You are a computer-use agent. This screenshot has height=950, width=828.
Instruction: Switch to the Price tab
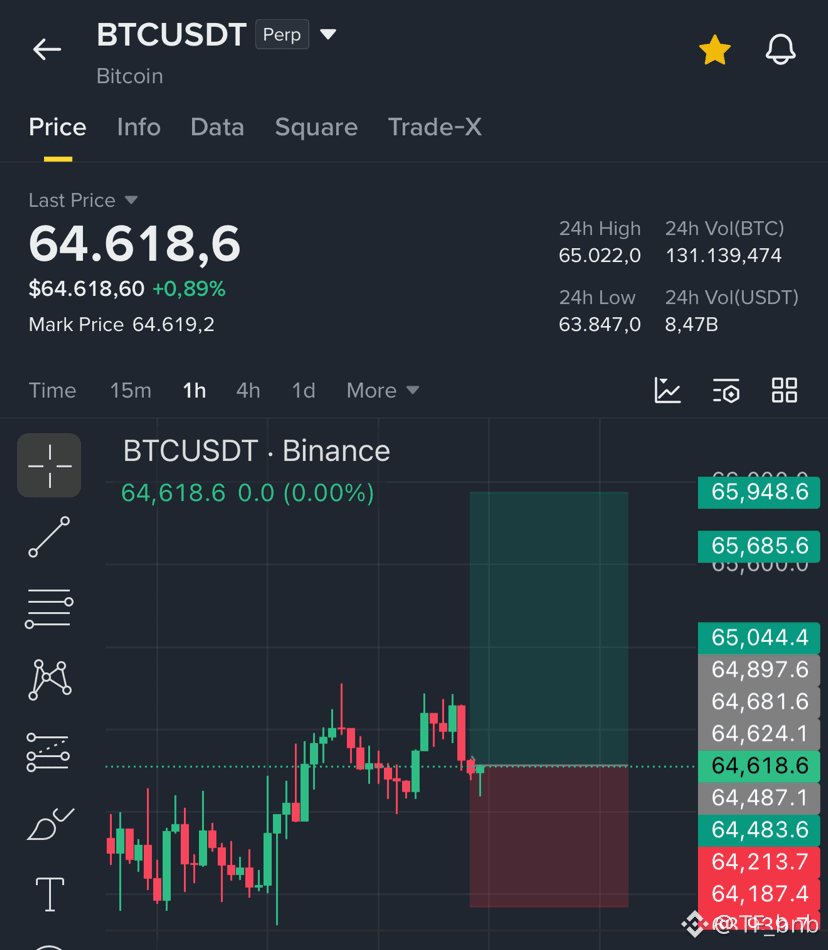point(58,127)
